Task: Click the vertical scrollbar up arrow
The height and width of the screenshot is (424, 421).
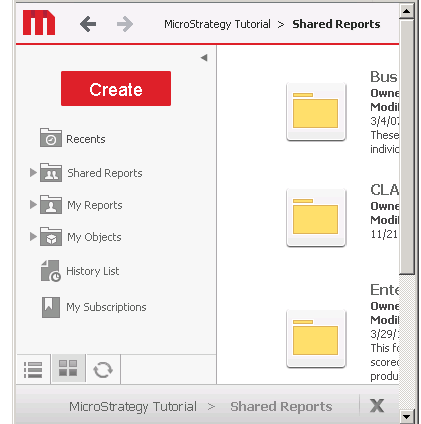Action: pos(407,11)
